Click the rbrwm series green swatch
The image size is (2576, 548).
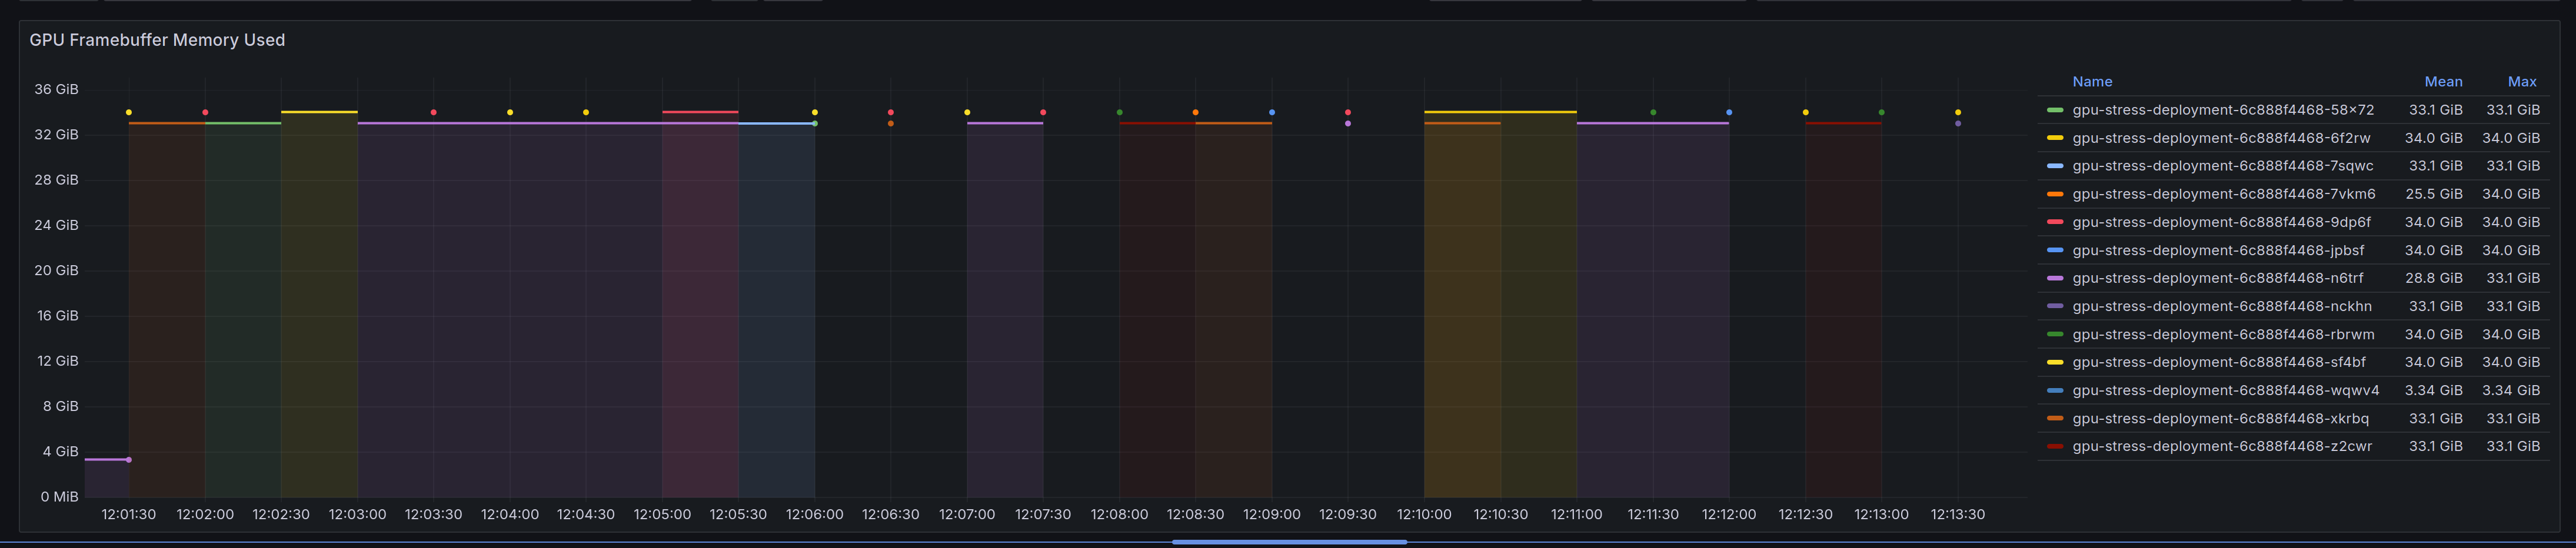[2055, 334]
